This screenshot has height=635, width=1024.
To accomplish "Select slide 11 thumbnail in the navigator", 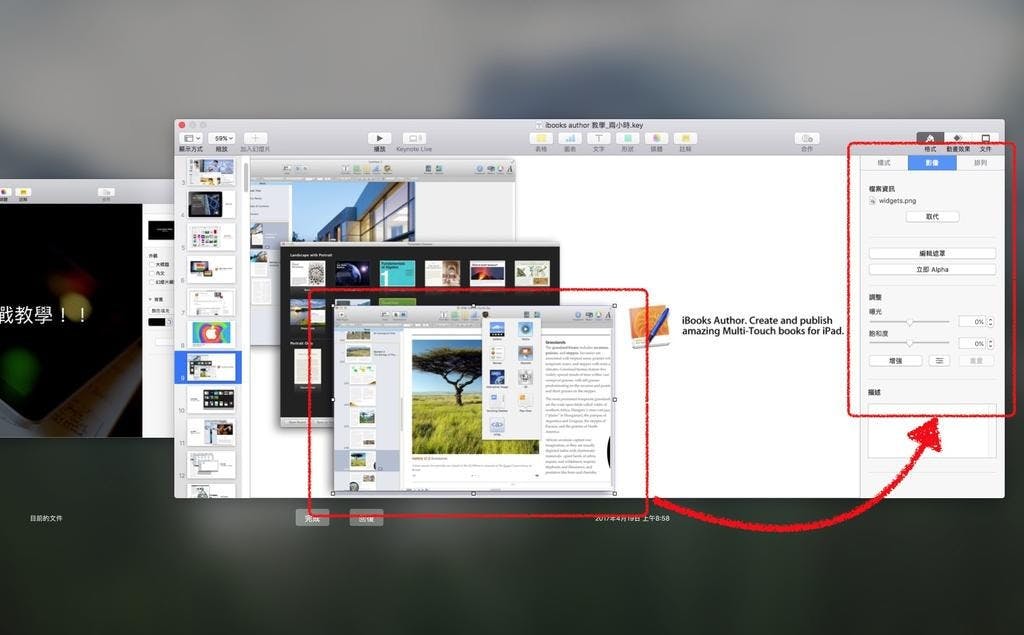I will click(x=211, y=432).
